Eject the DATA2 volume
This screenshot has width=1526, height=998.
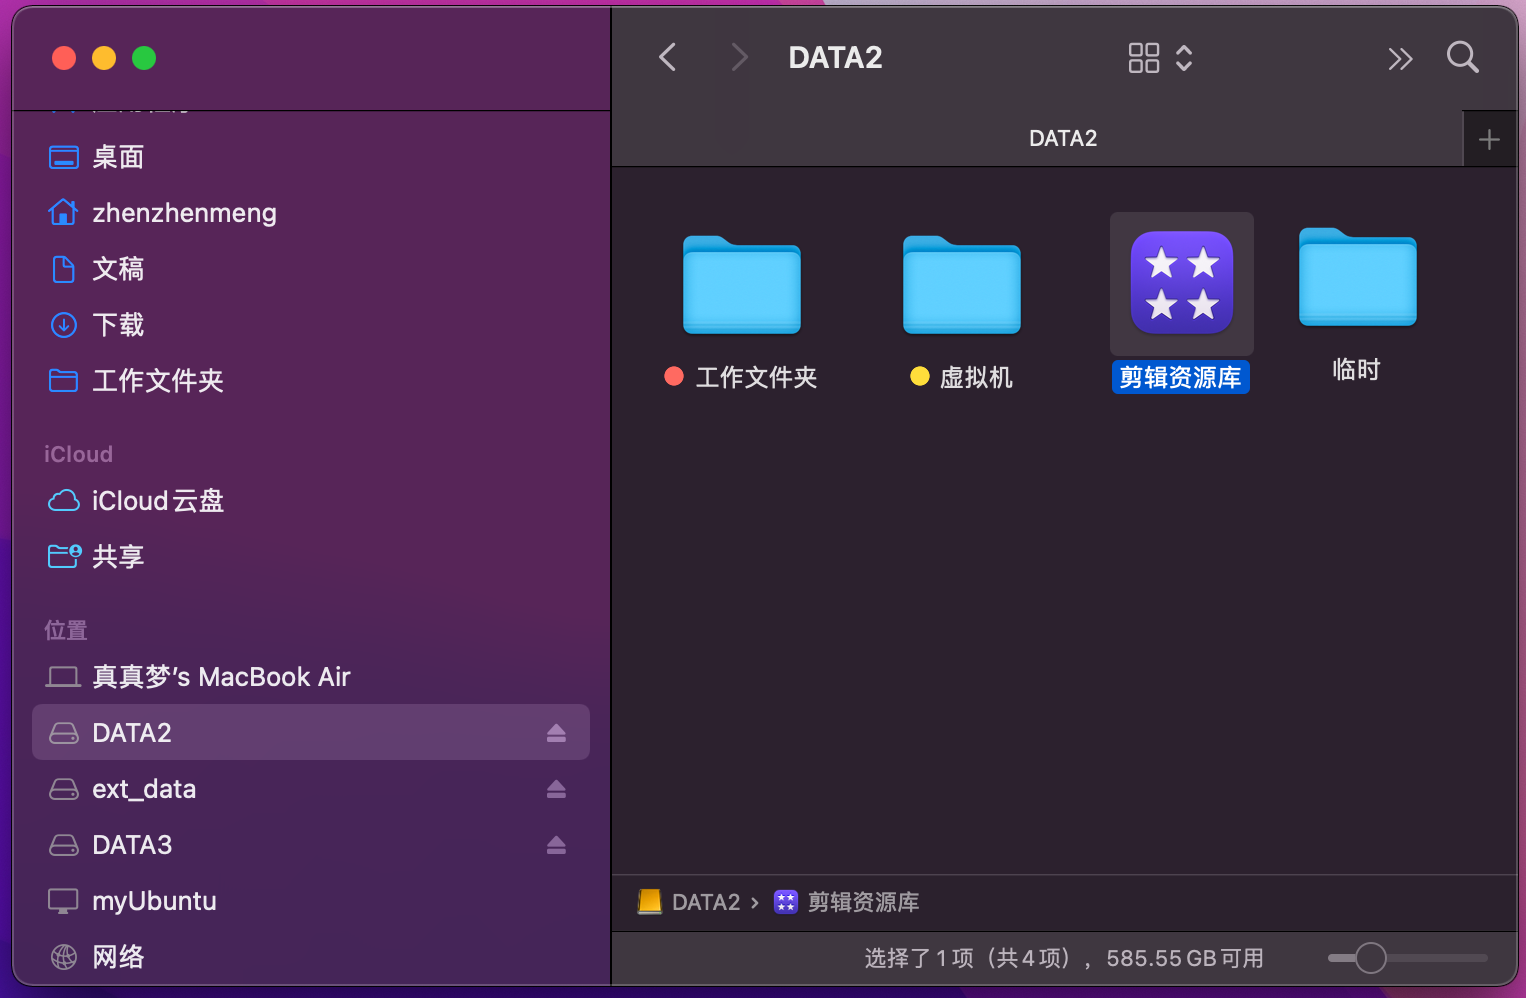pos(556,733)
